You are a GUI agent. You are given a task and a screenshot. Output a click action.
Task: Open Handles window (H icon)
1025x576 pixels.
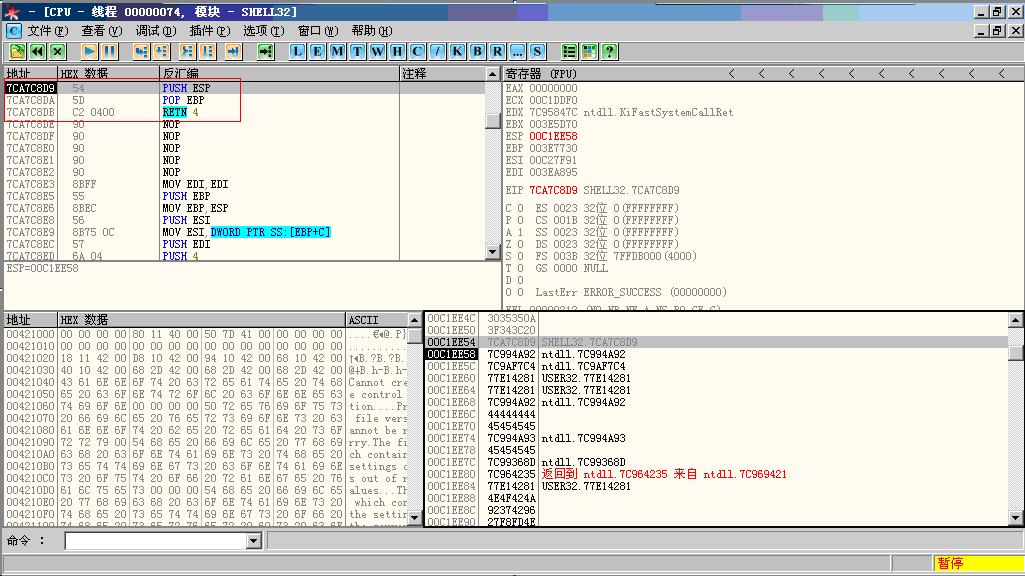point(397,52)
